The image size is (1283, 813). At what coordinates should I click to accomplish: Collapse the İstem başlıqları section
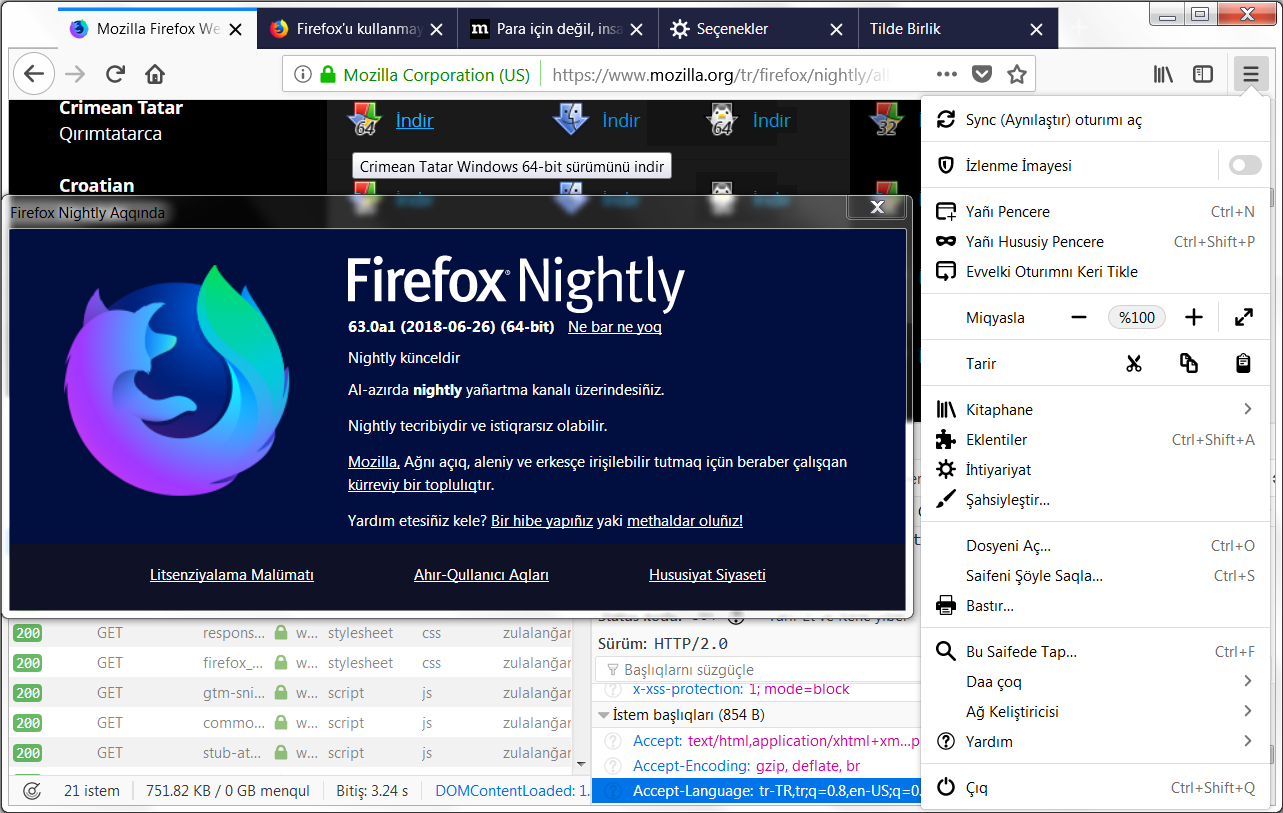coord(604,715)
